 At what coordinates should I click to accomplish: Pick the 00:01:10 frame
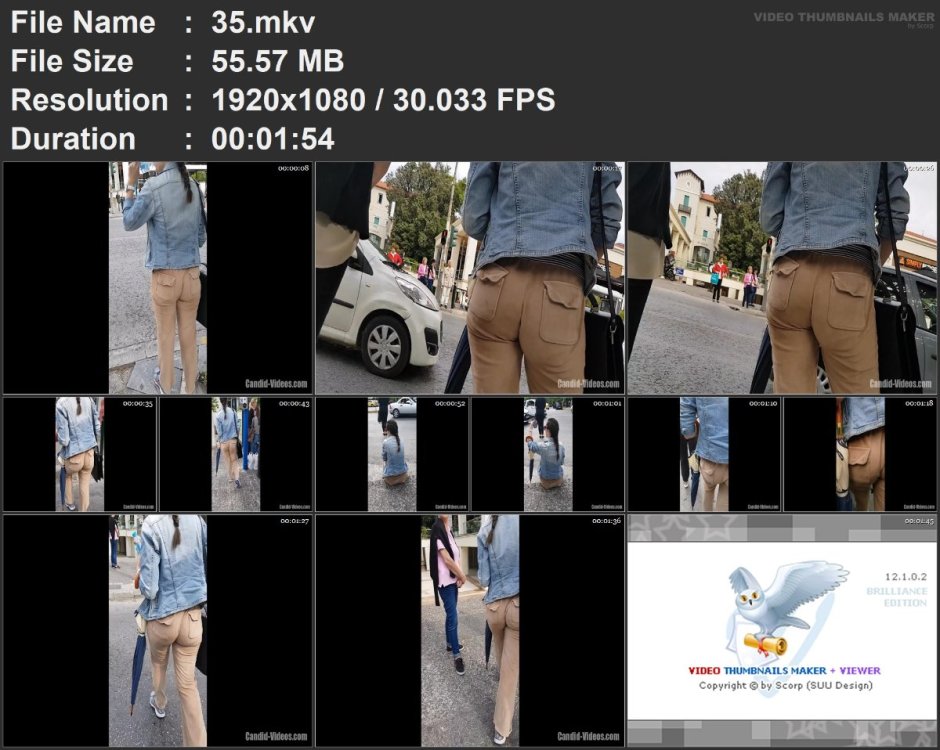point(704,454)
